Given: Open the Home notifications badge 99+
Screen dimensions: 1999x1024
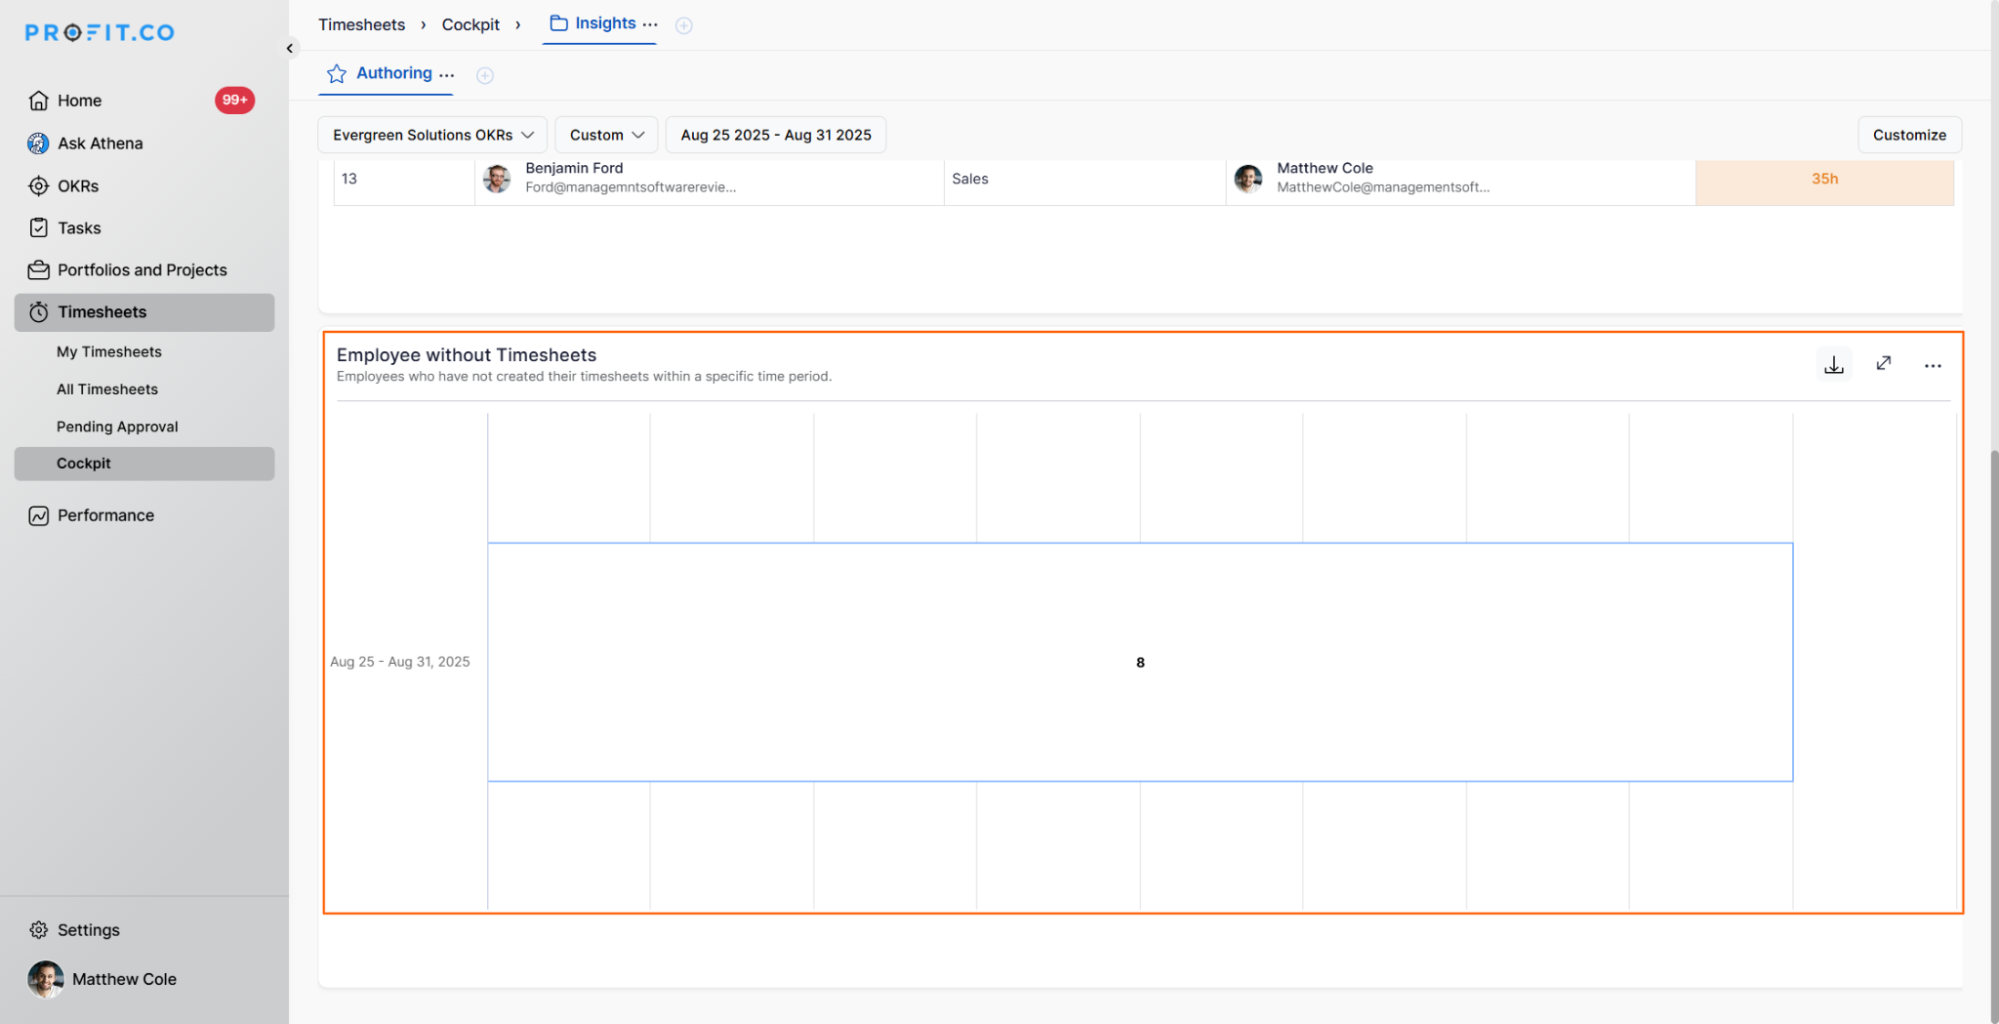Looking at the screenshot, I should pos(234,100).
